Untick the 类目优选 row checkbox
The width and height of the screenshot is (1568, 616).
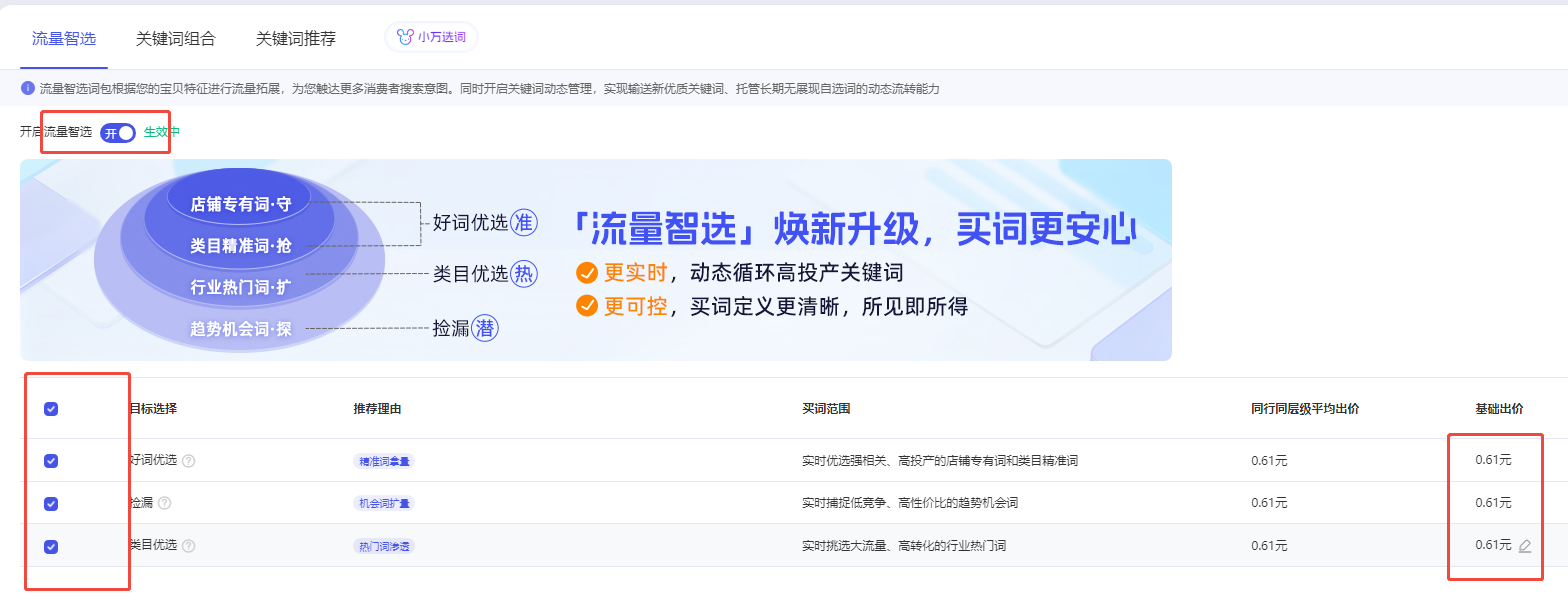(x=51, y=547)
